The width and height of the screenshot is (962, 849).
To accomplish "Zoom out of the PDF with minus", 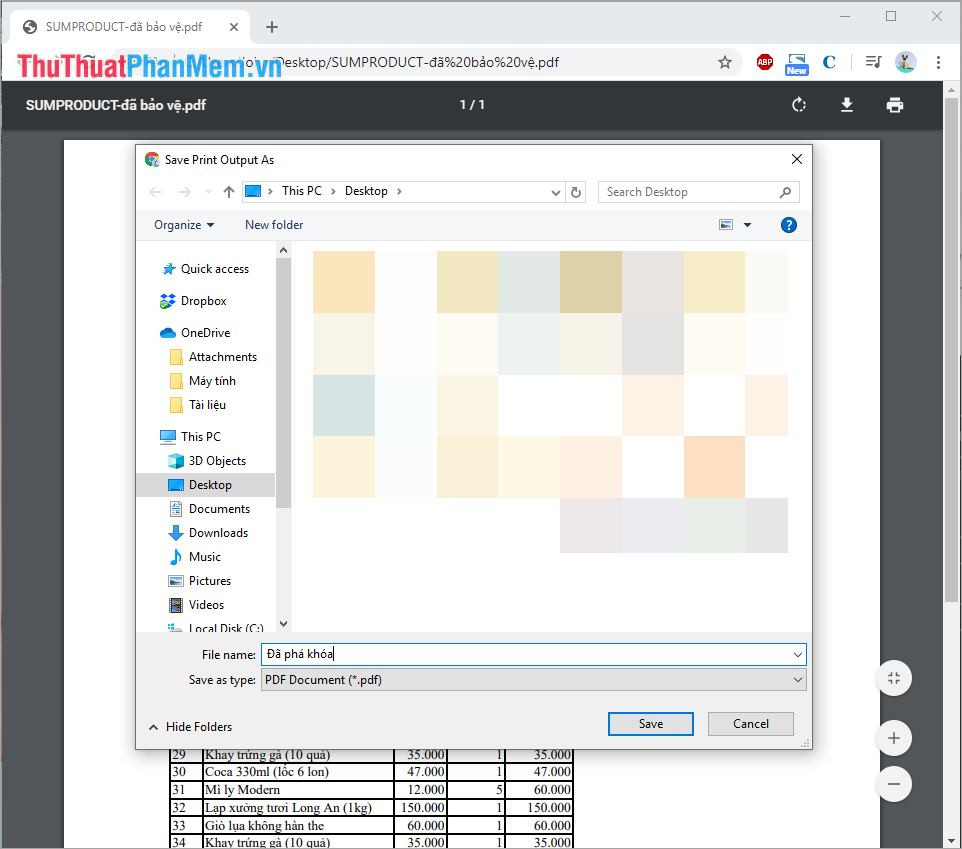I will [894, 784].
